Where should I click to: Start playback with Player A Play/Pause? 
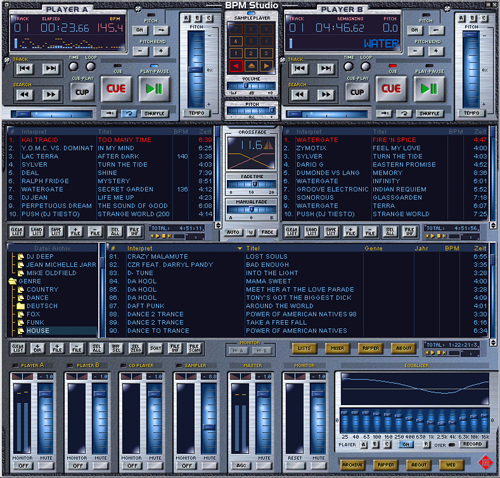coord(154,89)
